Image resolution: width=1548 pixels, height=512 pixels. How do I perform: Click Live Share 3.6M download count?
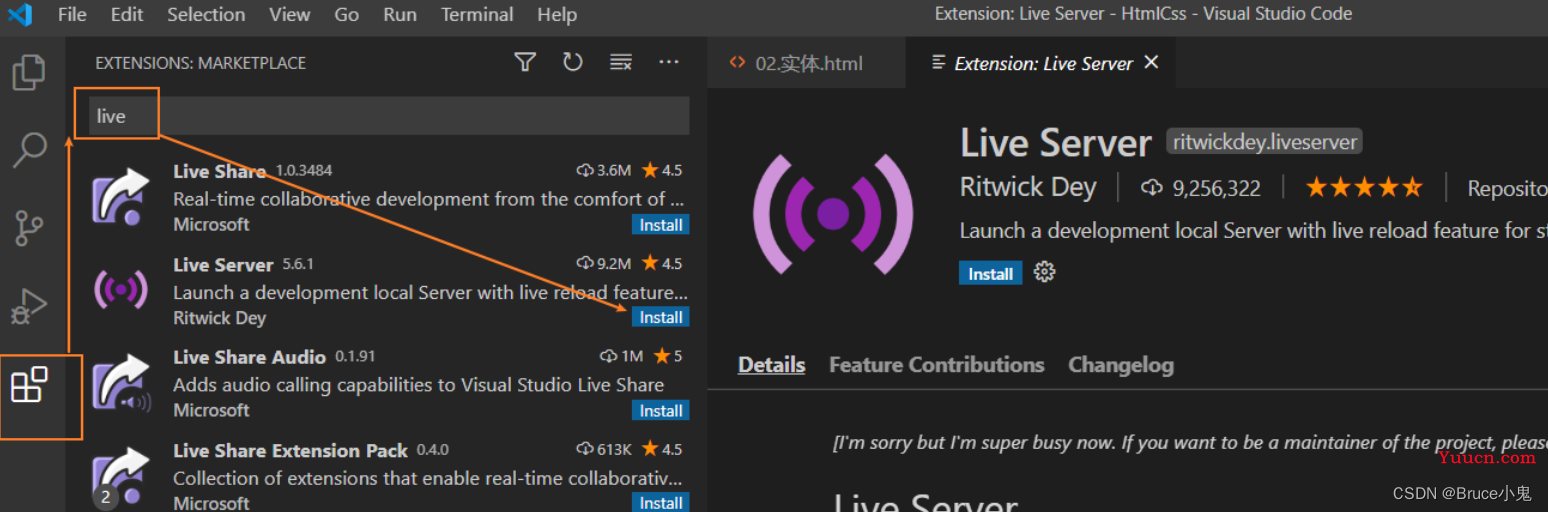[x=604, y=170]
